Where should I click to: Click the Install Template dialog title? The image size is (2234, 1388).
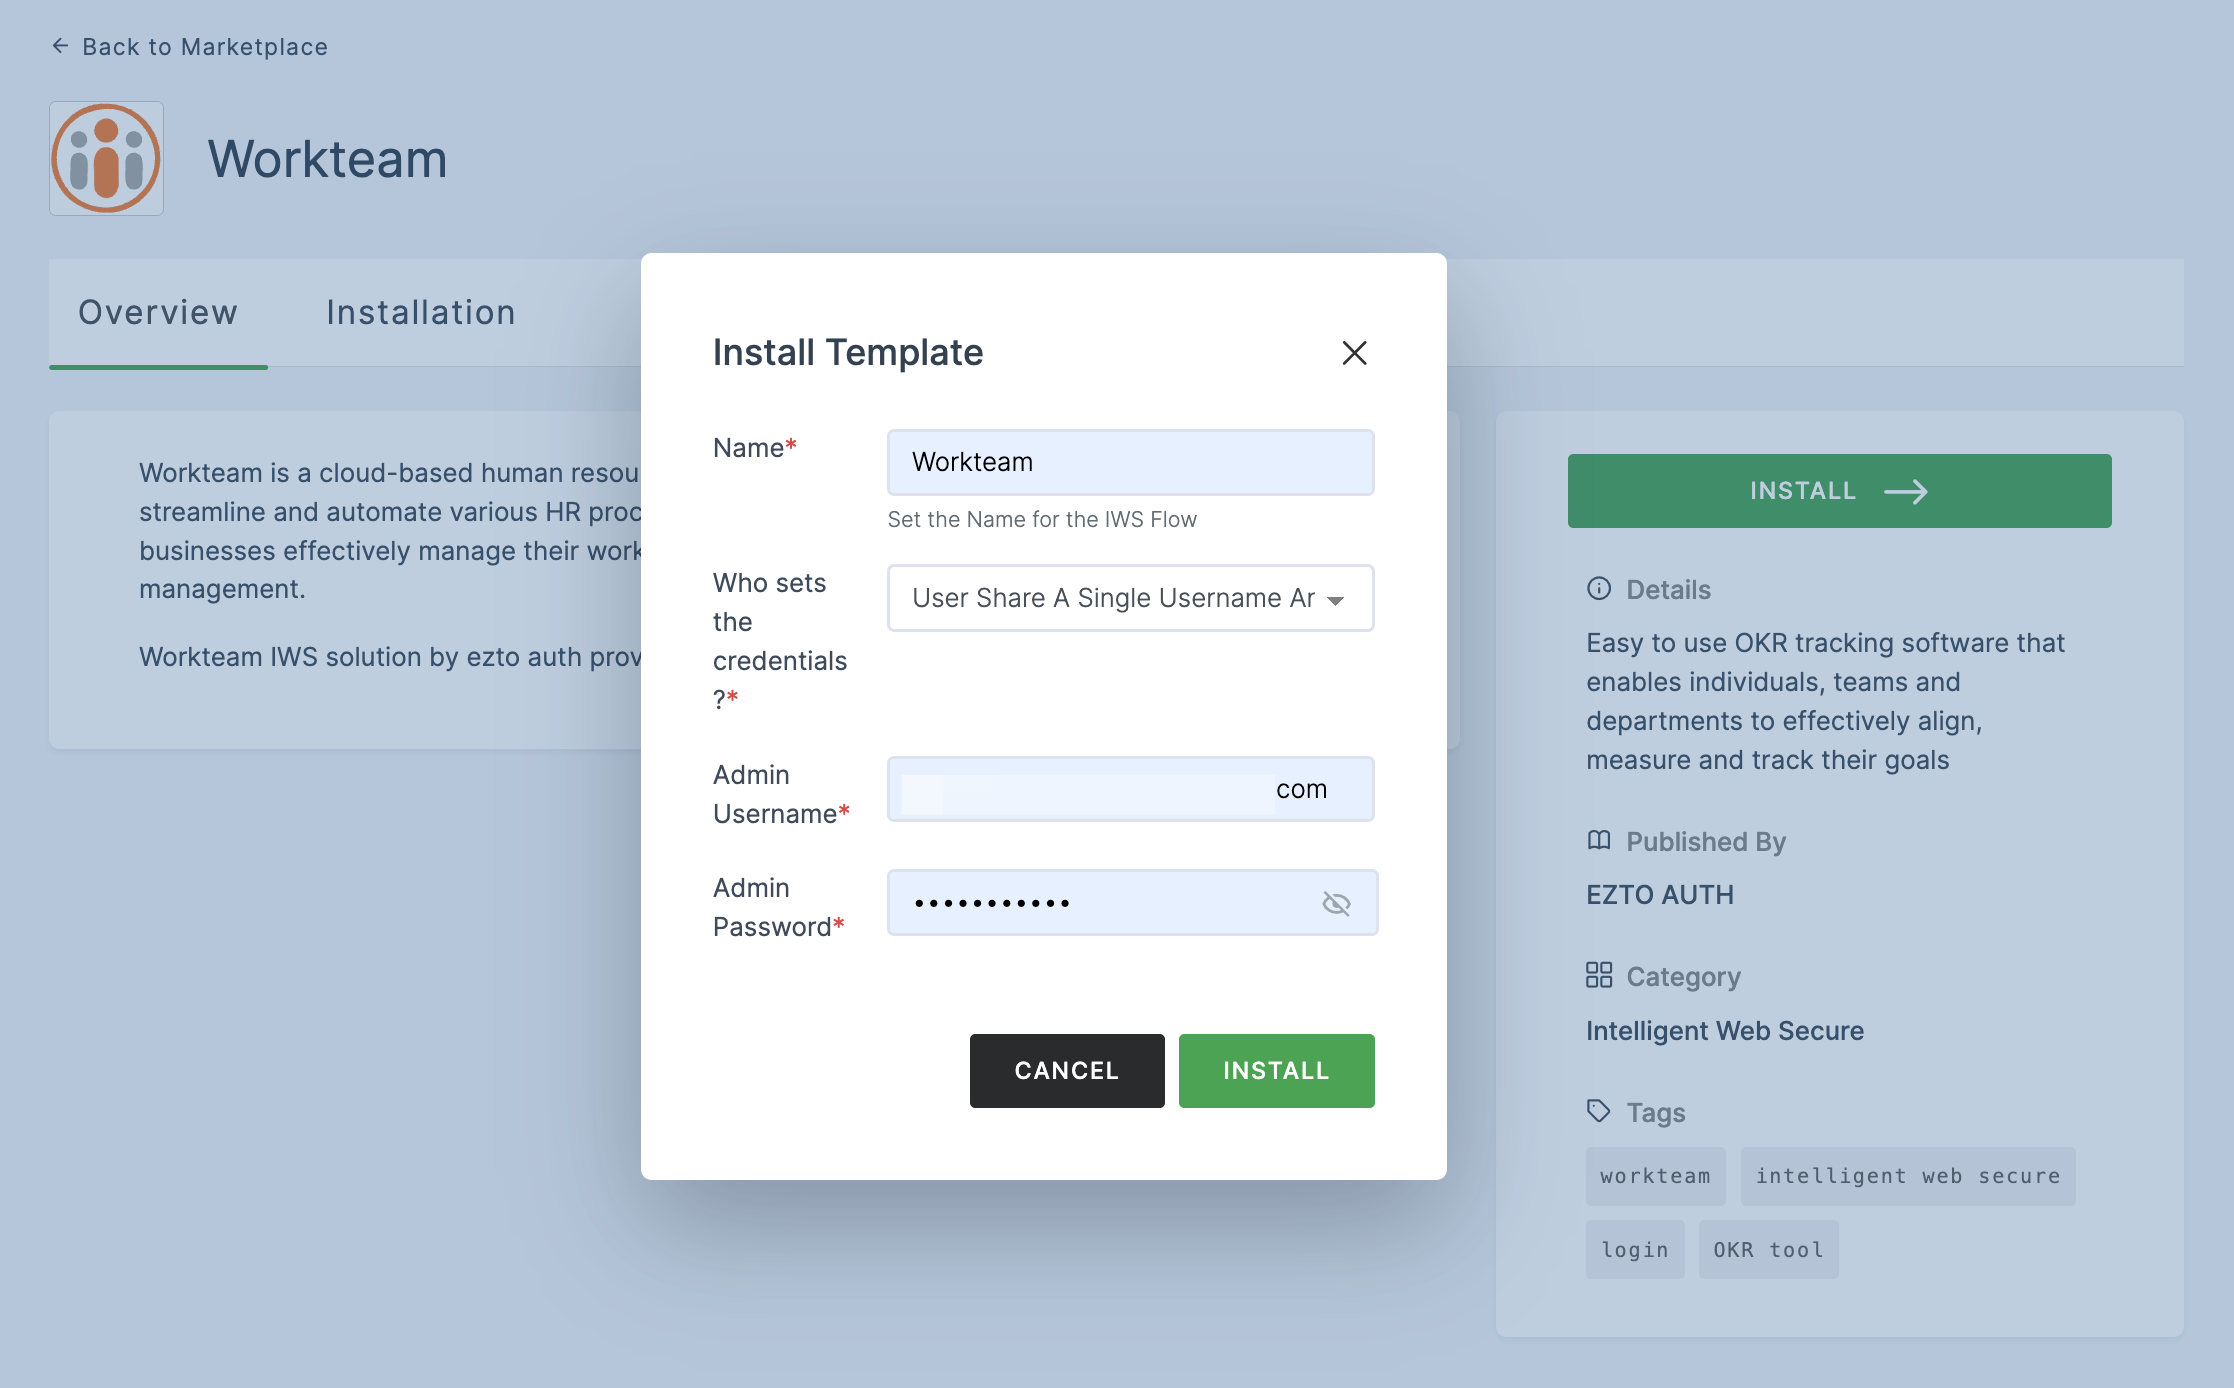coord(848,353)
